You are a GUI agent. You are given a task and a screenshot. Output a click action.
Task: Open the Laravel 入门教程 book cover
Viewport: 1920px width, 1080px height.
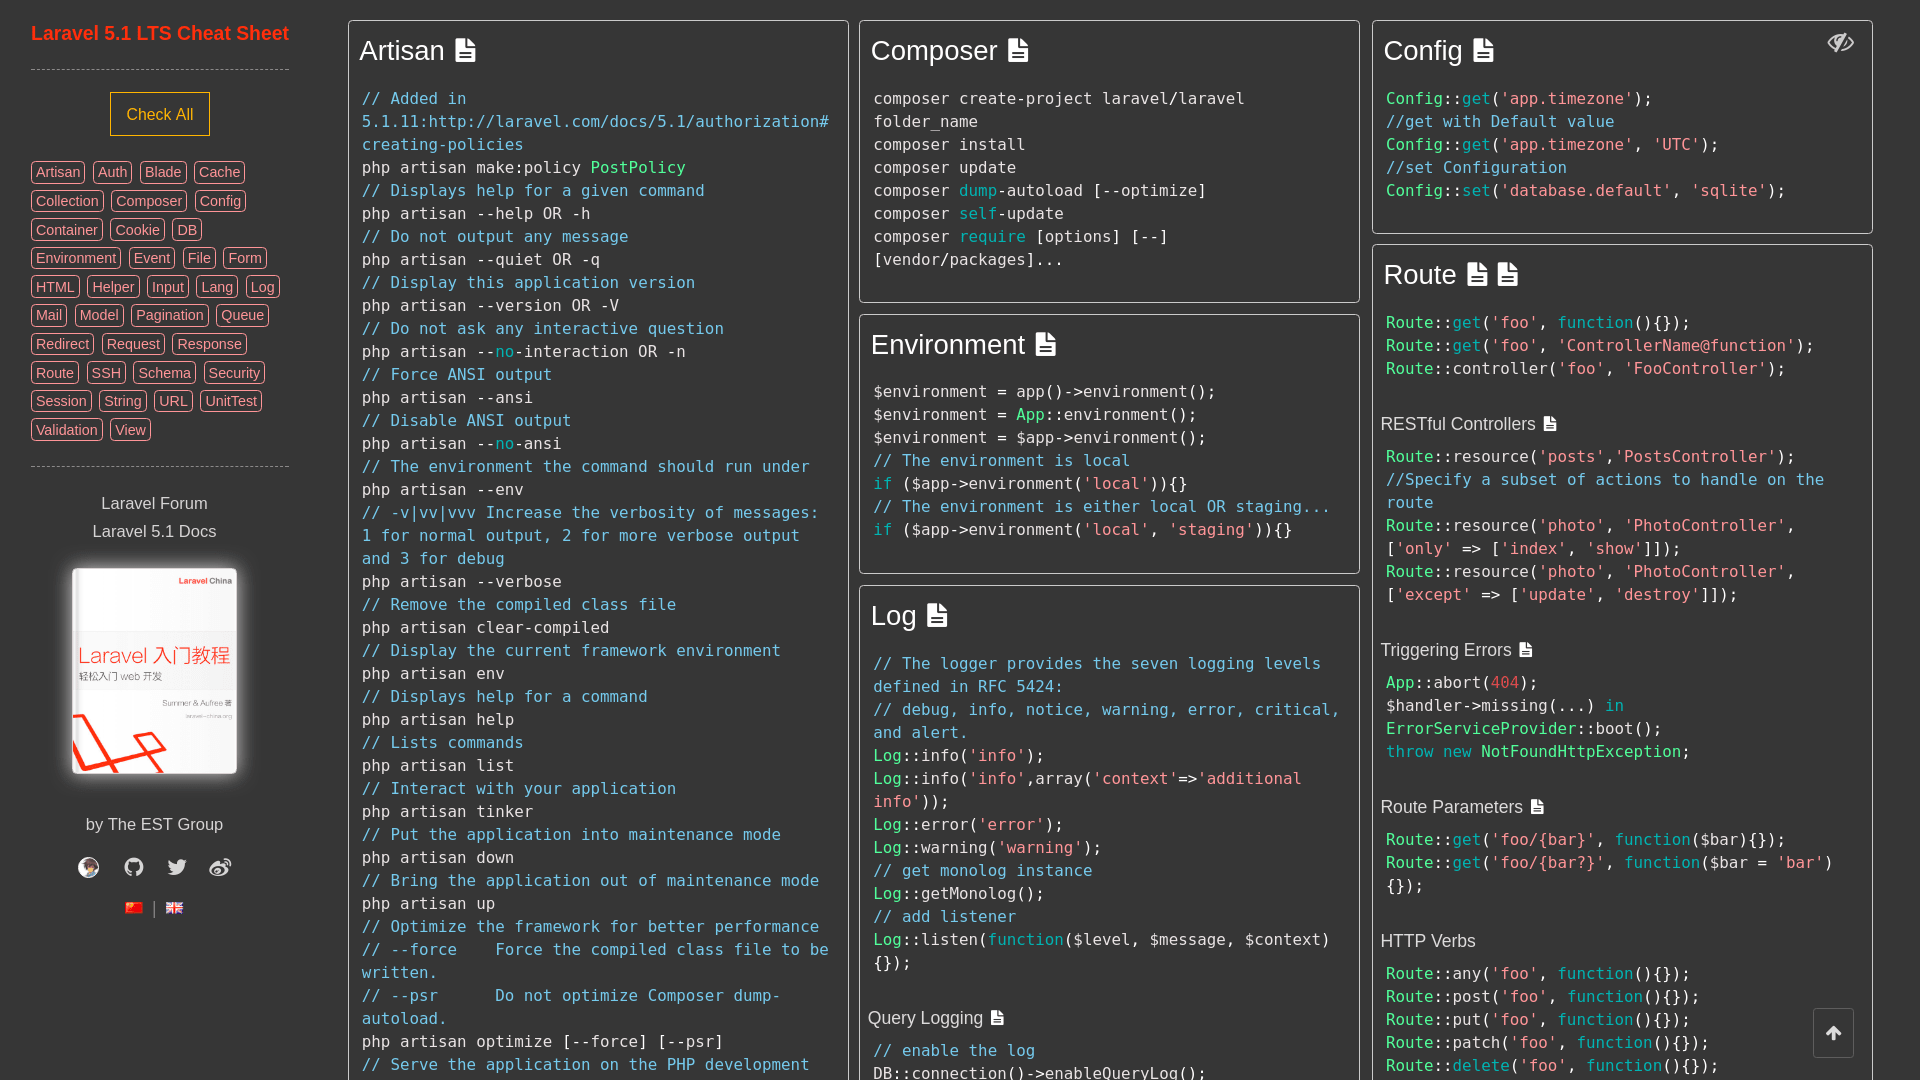154,671
